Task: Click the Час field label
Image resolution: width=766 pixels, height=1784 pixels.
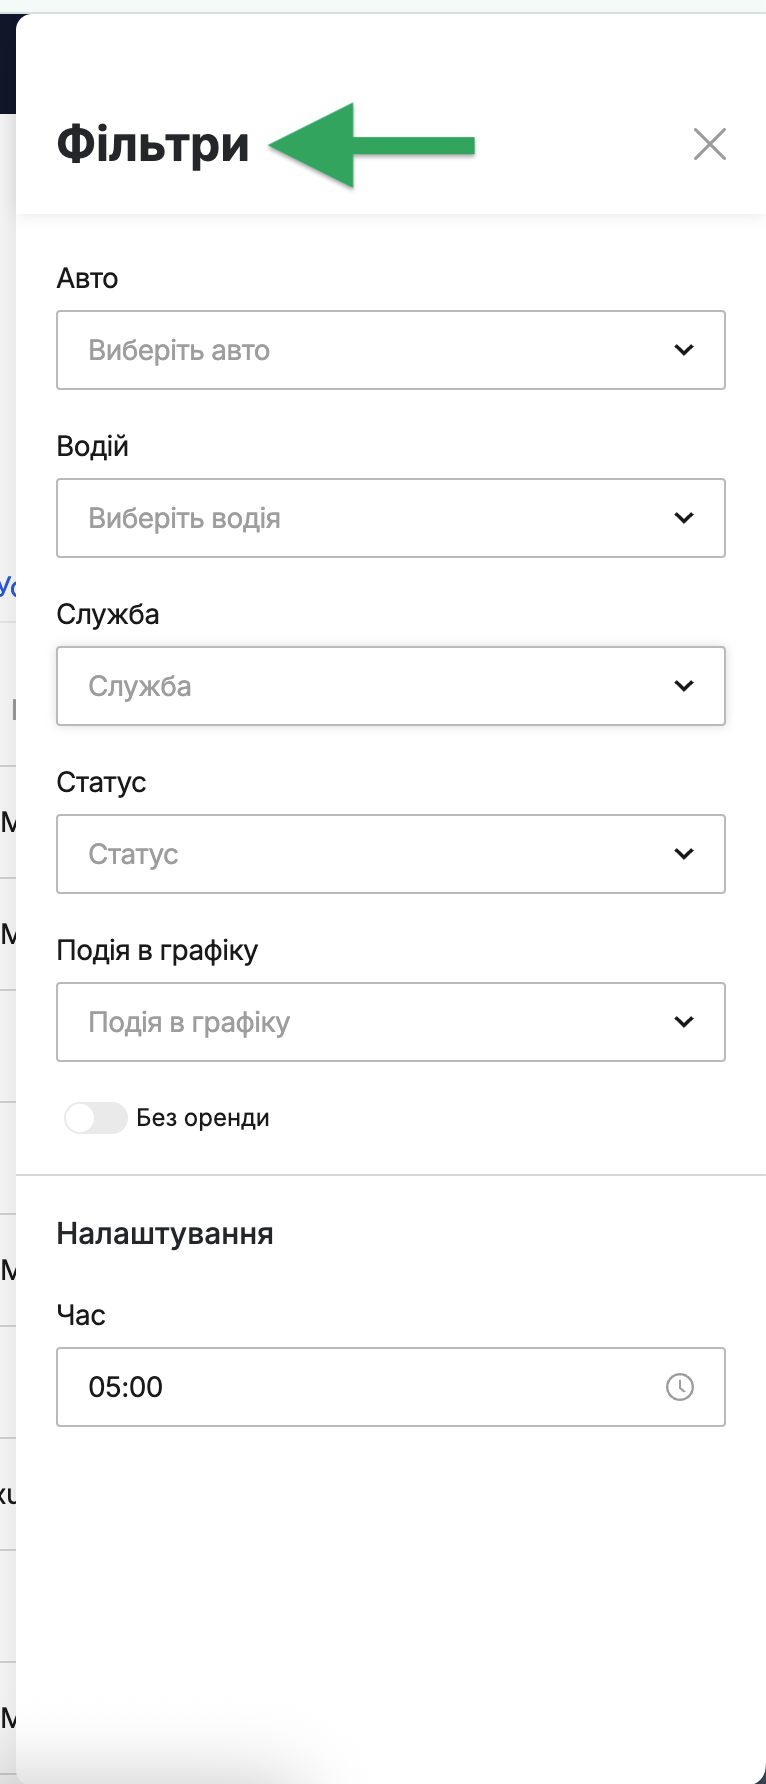Action: 81,1315
